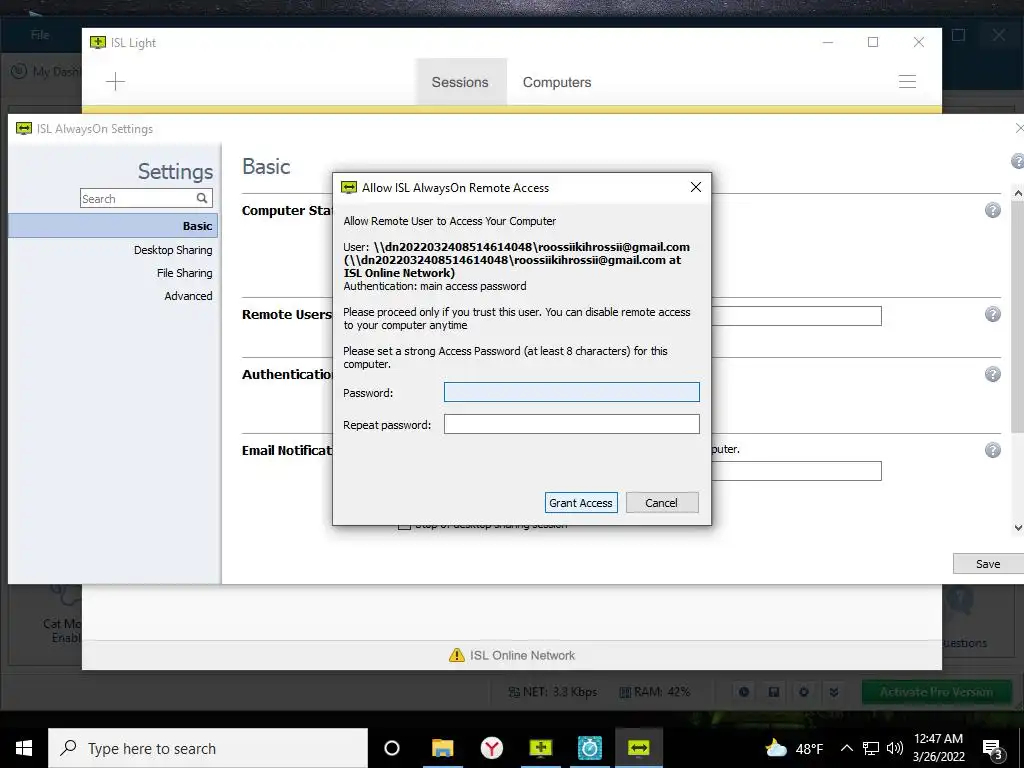The height and width of the screenshot is (768, 1024).
Task: Click the warning icon beside ISL Online Network
Action: [x=456, y=655]
